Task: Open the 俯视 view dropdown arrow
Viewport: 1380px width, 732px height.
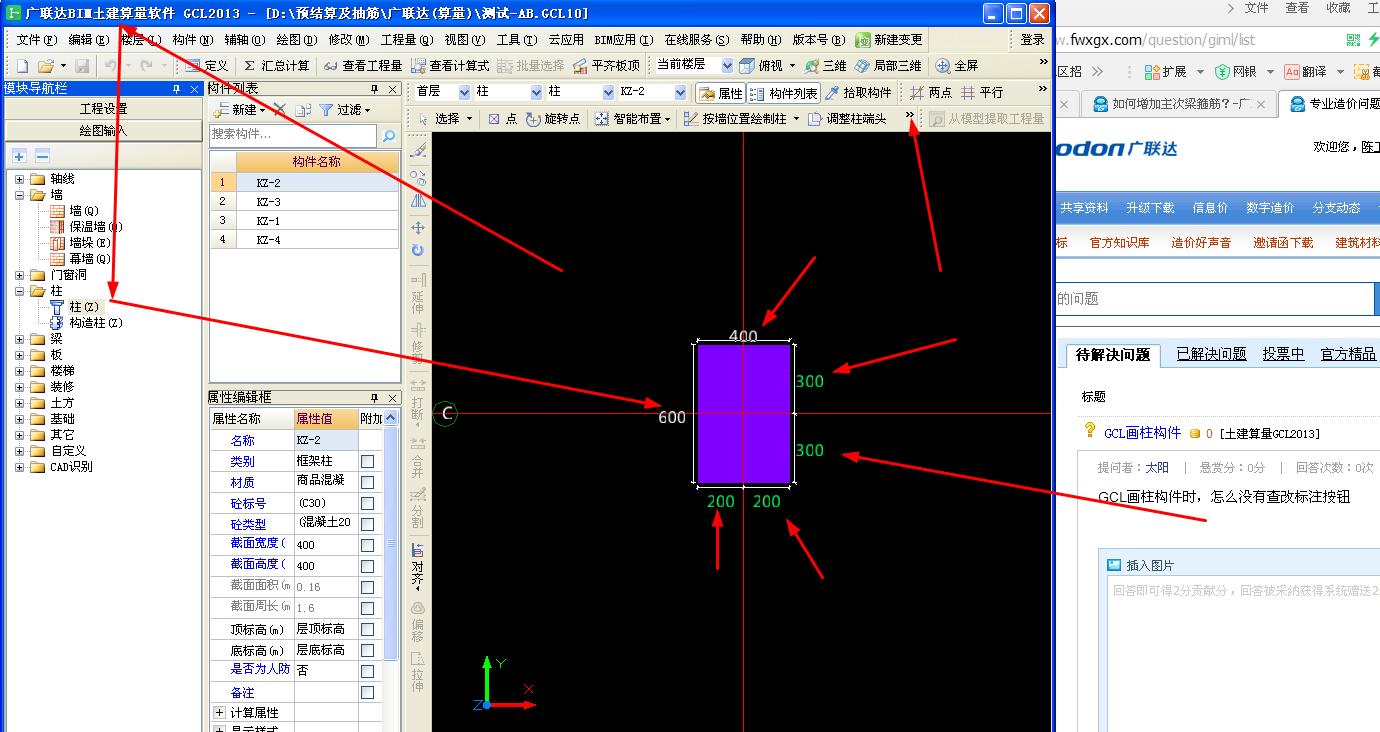Action: 793,66
